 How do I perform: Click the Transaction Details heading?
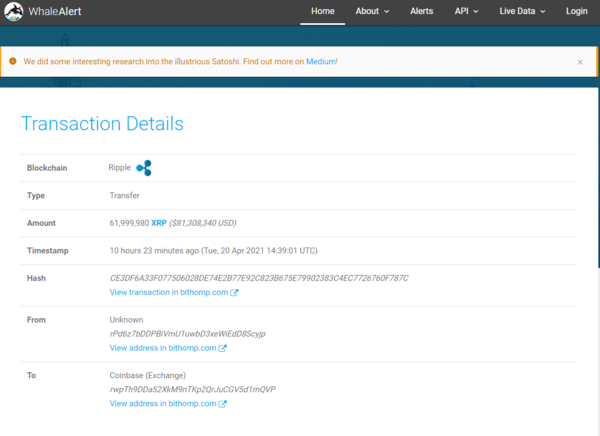(102, 124)
